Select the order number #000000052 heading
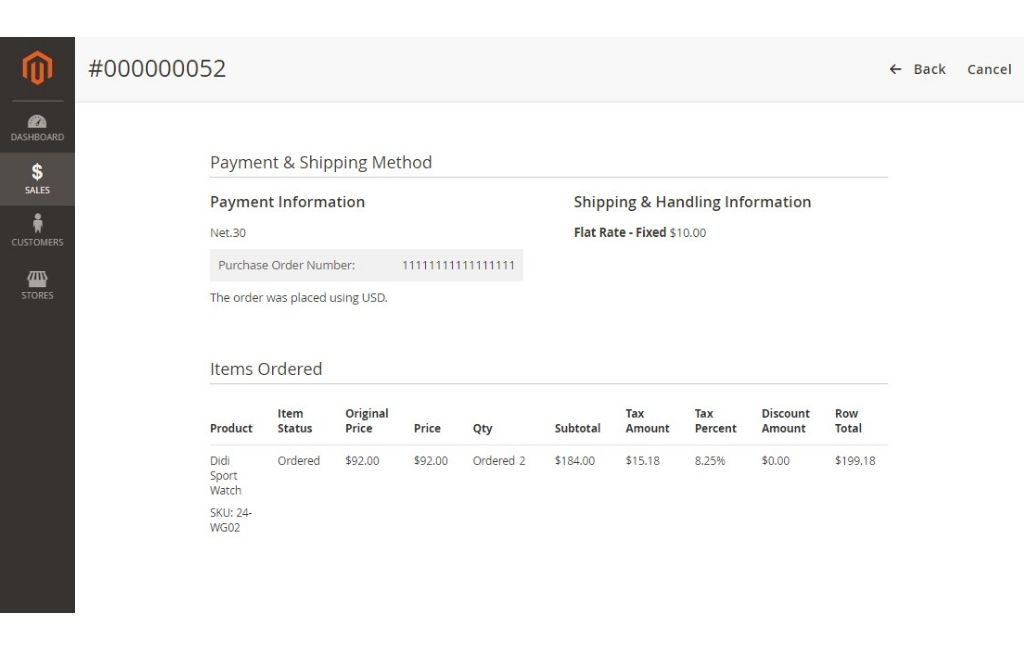 (157, 69)
